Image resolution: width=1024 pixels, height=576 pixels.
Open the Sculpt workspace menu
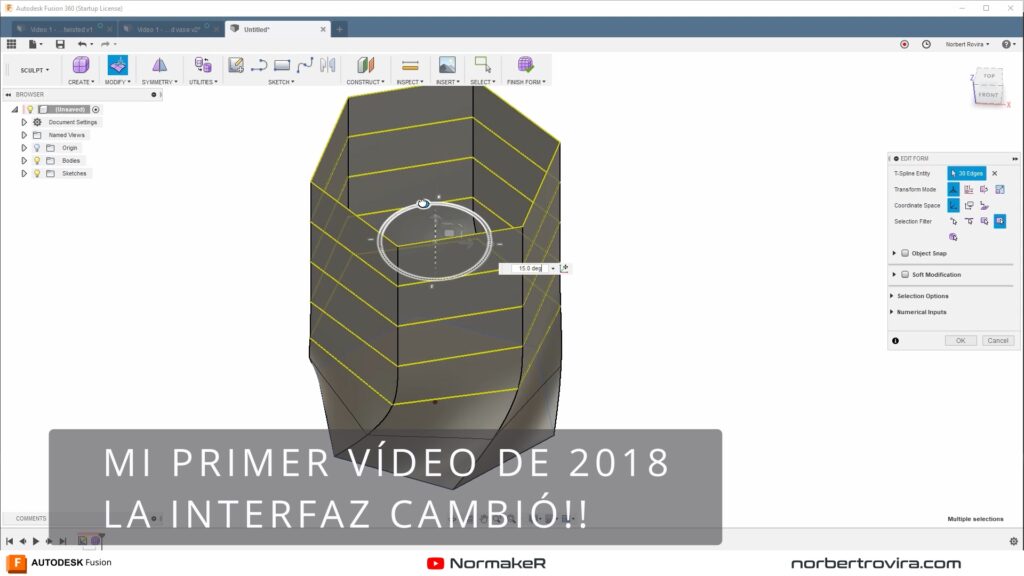(34, 70)
